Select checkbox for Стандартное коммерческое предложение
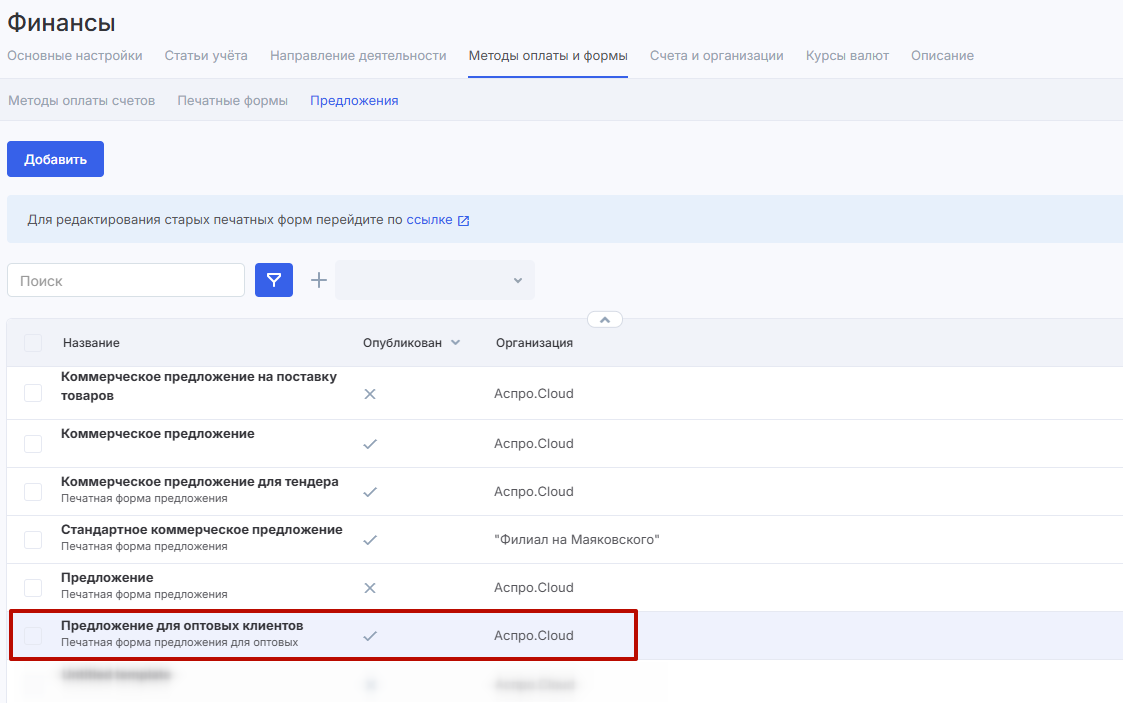 coord(33,540)
